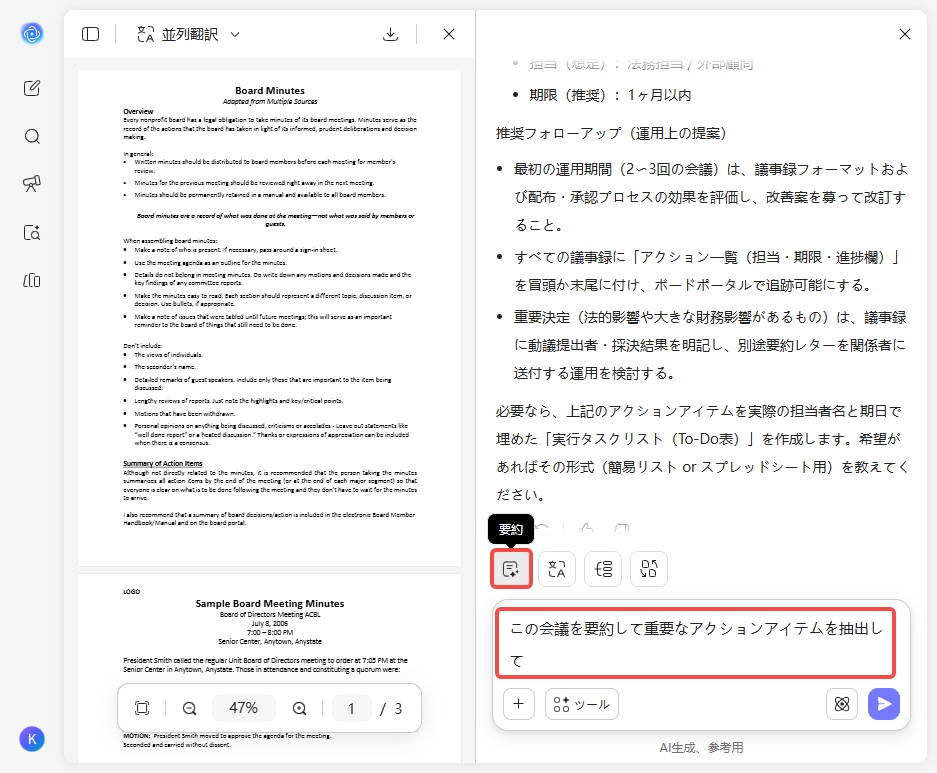Zoom in the PDF with the plus icon

tap(299, 708)
